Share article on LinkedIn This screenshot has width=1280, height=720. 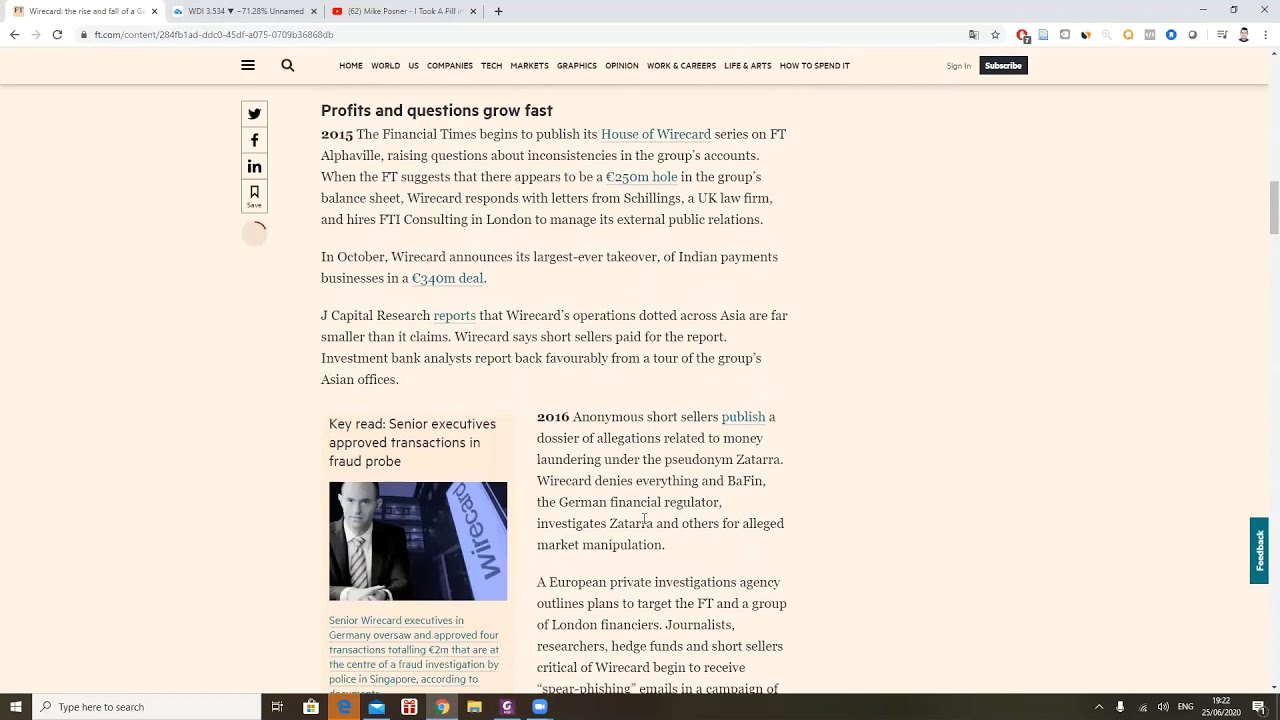[x=254, y=167]
